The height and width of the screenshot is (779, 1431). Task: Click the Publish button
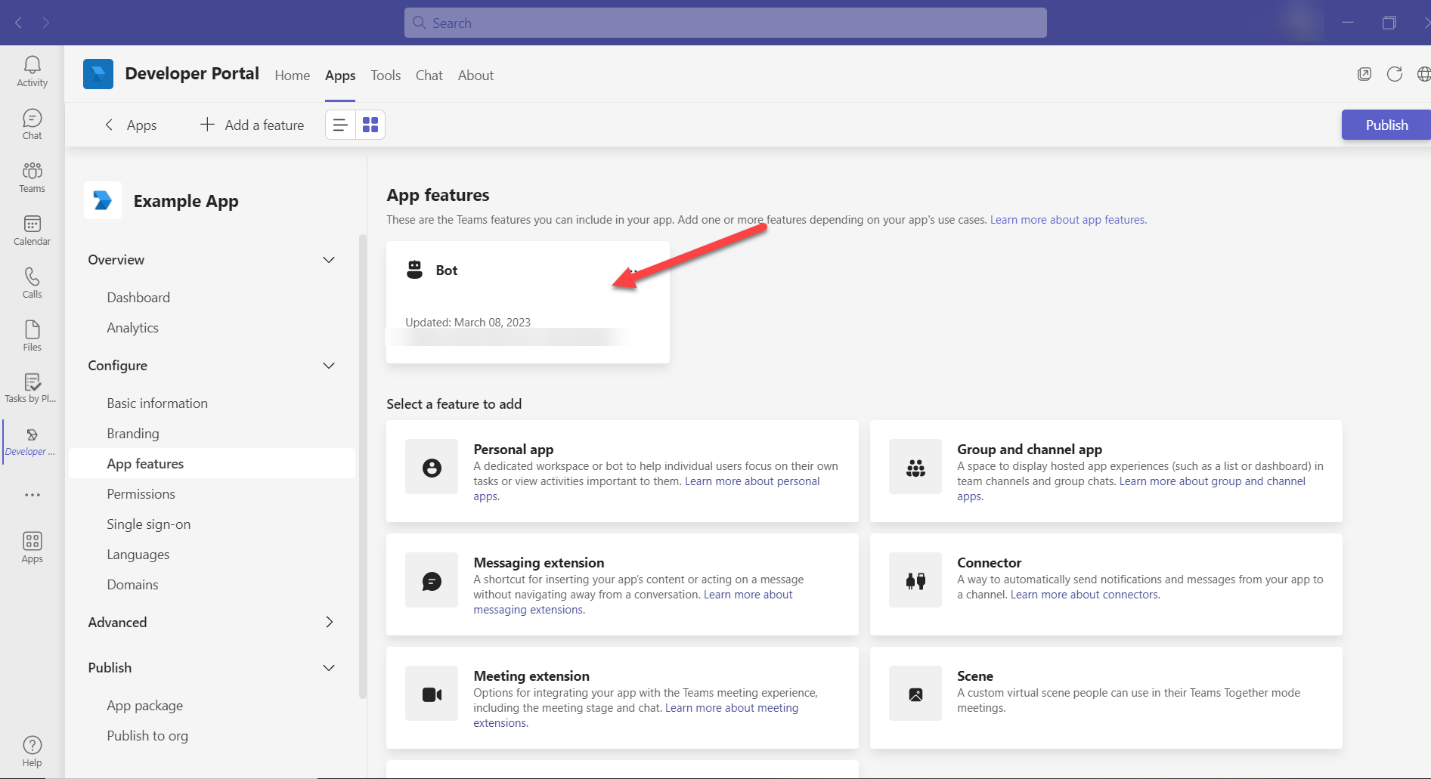1386,125
